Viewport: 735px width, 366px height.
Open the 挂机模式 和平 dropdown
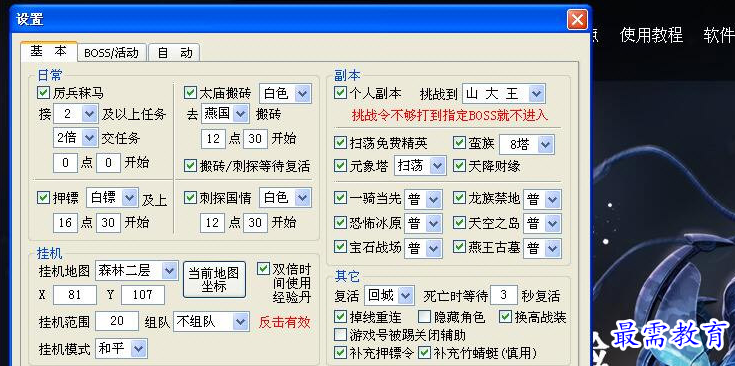tap(121, 348)
